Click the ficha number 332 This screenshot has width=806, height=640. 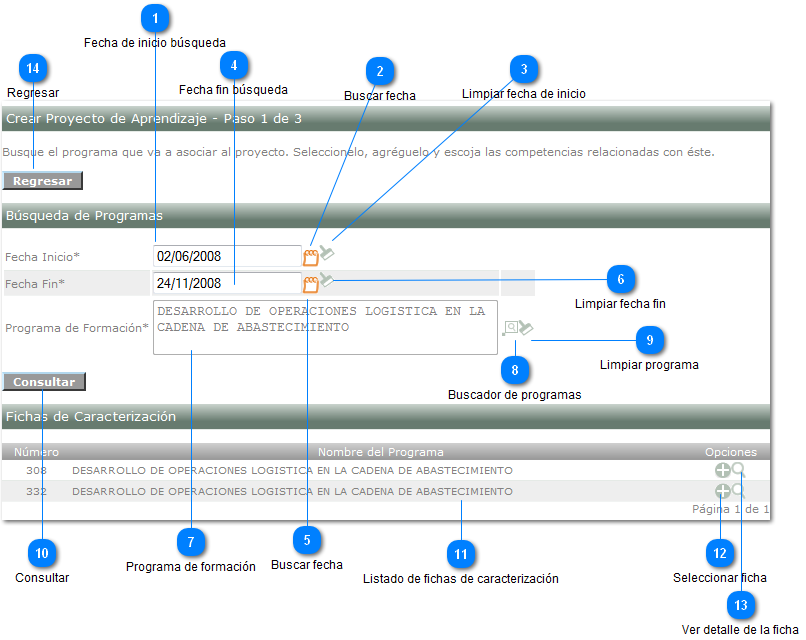click(36, 491)
